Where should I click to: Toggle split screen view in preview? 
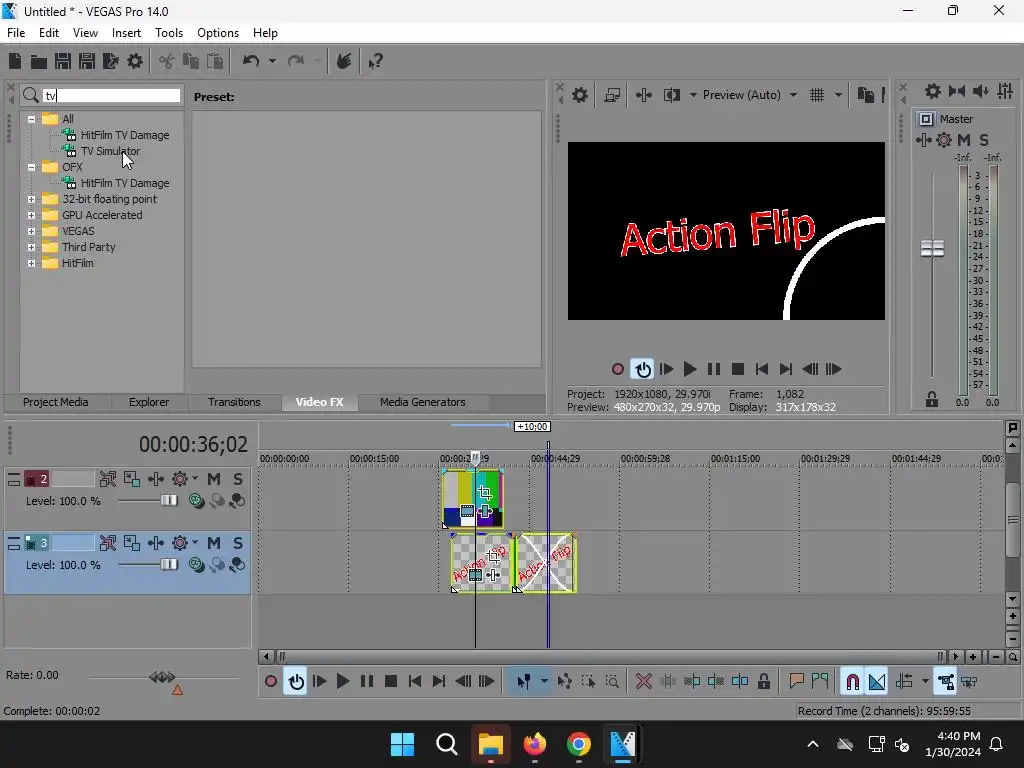coord(671,95)
